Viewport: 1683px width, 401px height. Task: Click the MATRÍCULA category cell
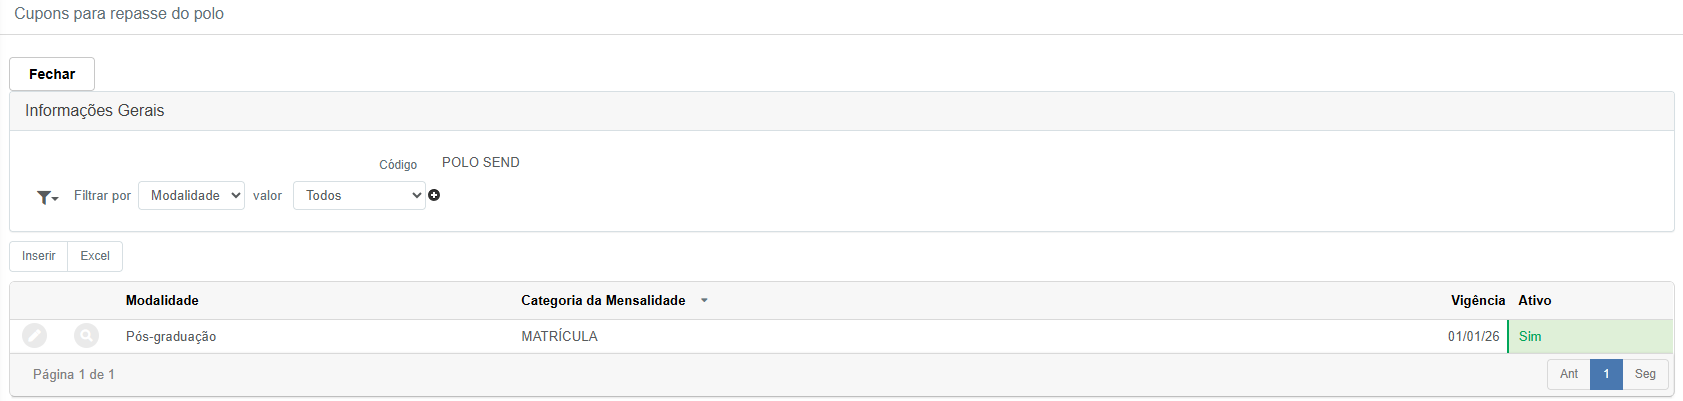pos(559,336)
